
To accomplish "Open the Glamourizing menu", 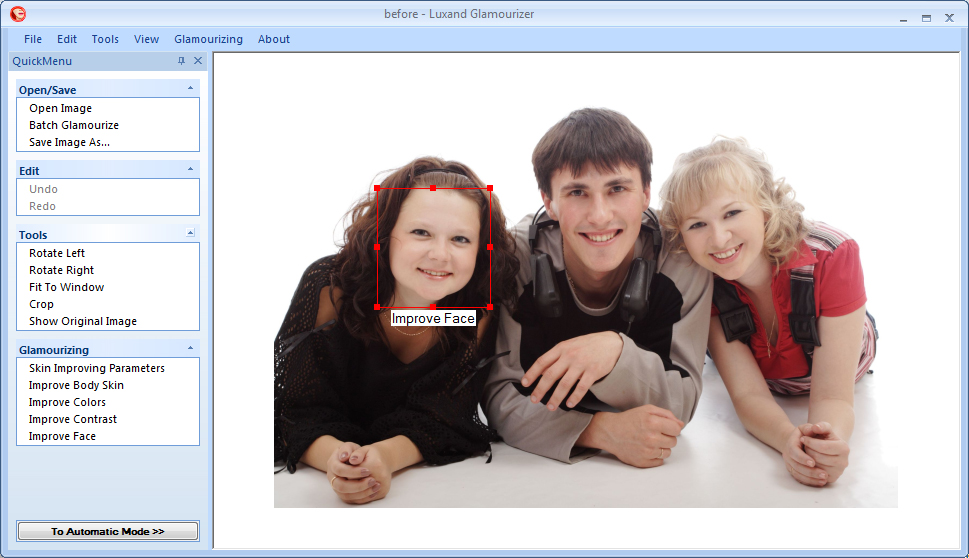I will pyautogui.click(x=208, y=39).
